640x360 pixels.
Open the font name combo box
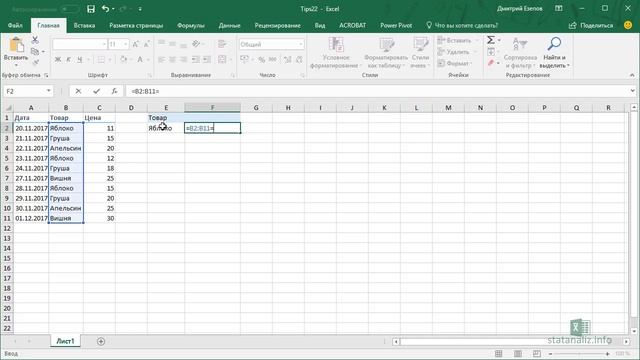click(x=79, y=44)
